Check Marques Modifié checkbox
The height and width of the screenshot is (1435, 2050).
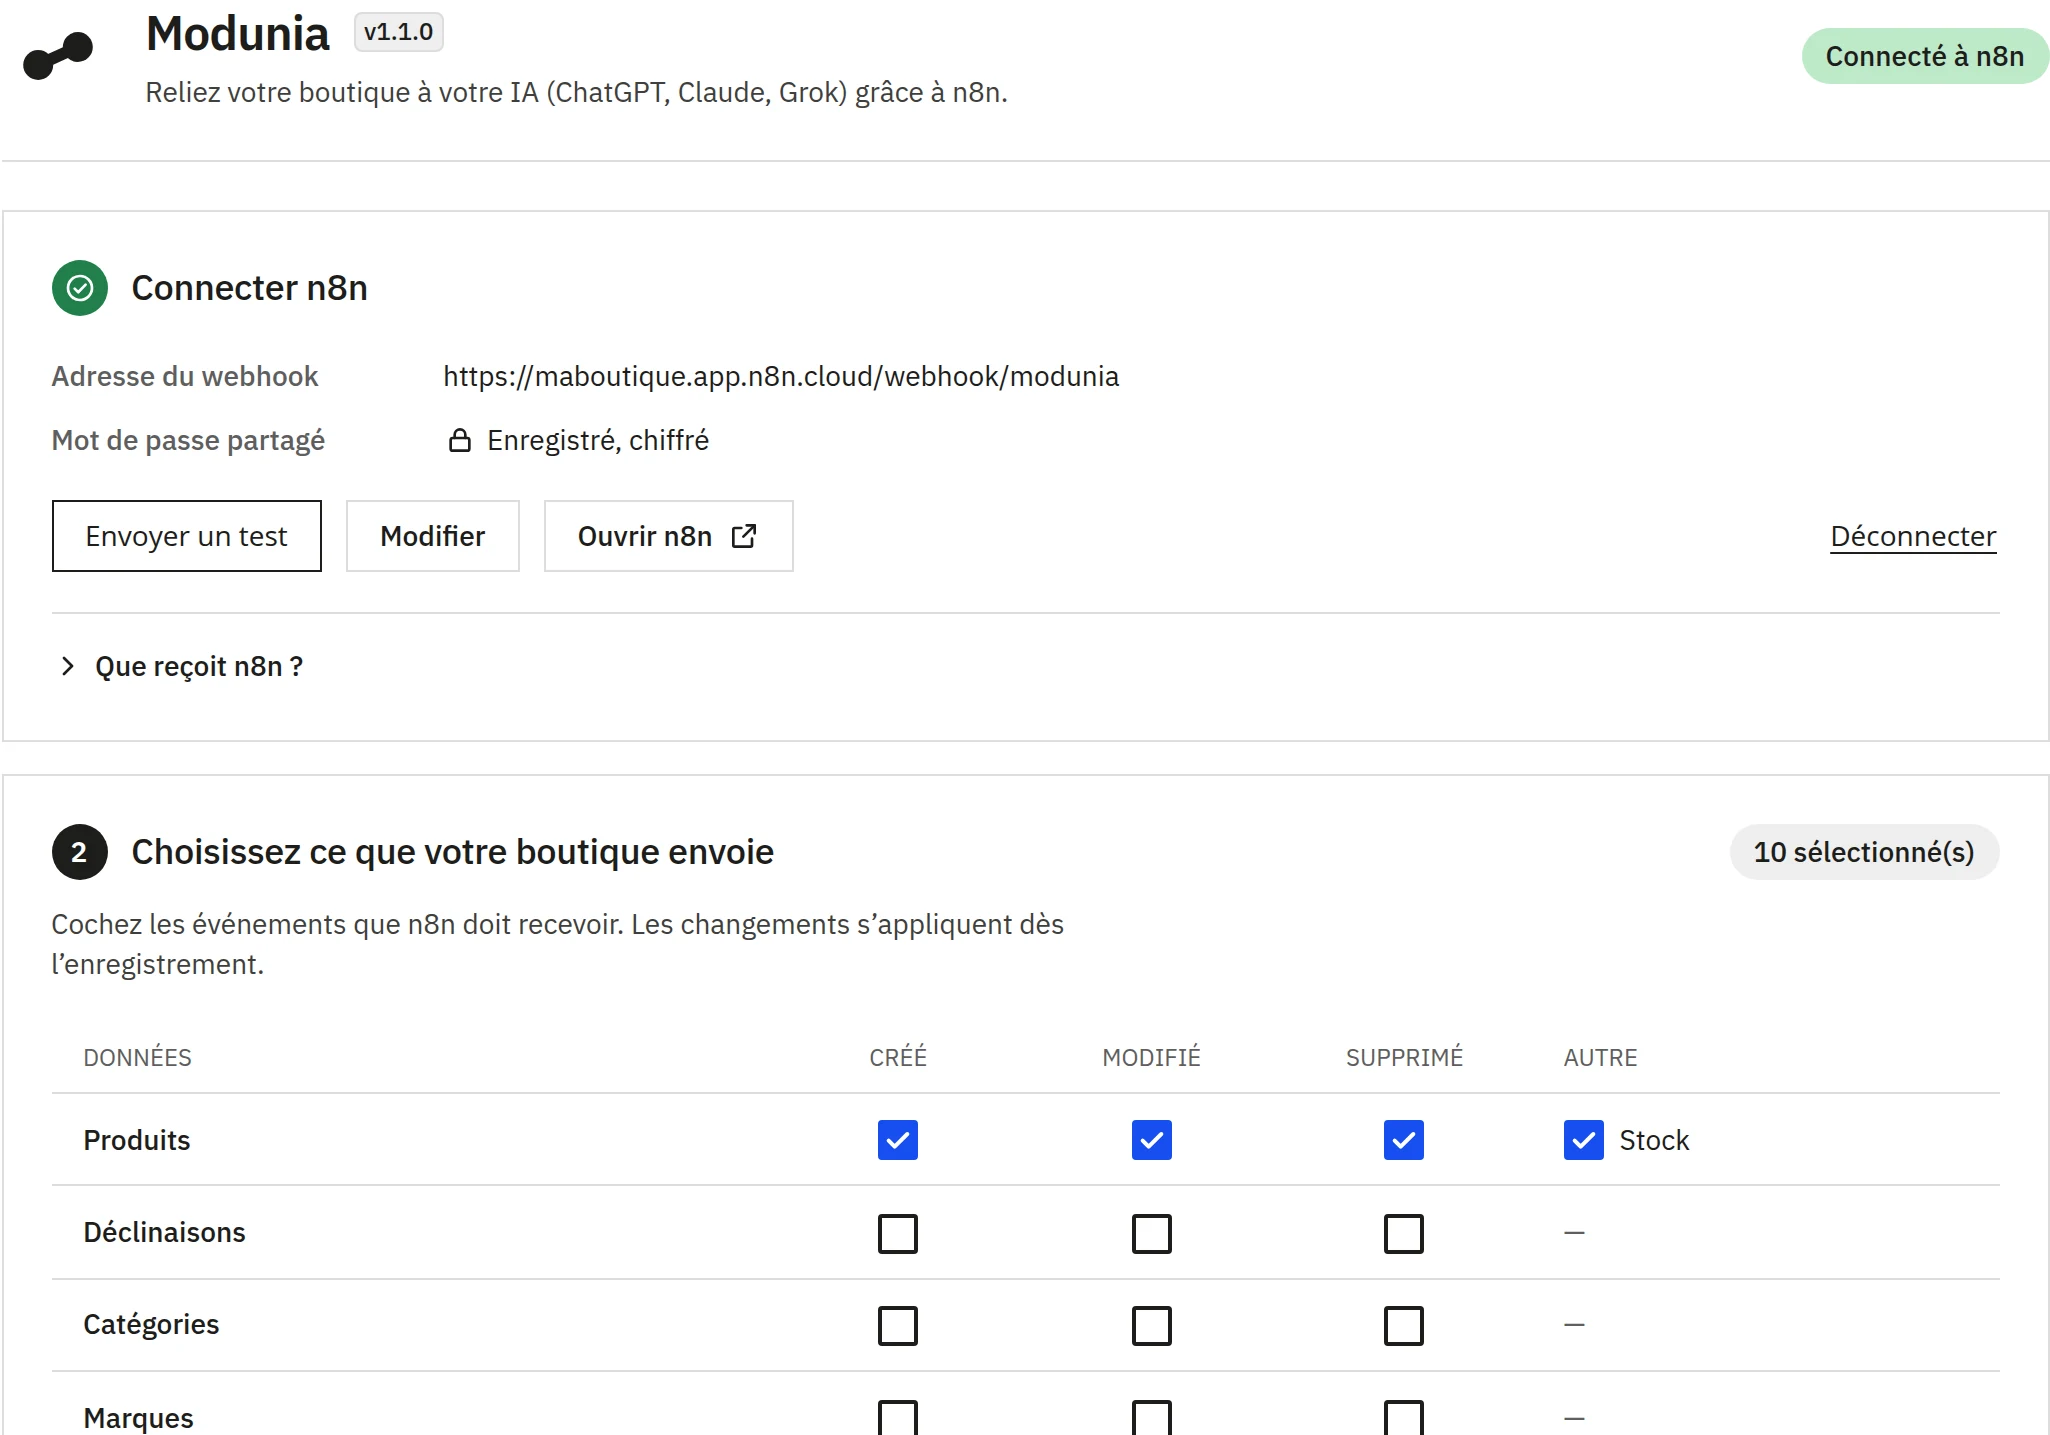point(1152,1417)
